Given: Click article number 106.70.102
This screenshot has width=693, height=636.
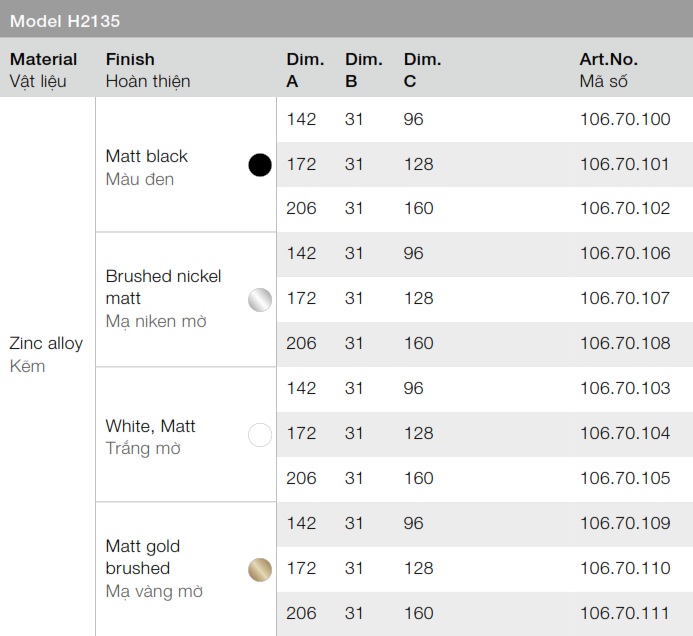Looking at the screenshot, I should 625,209.
